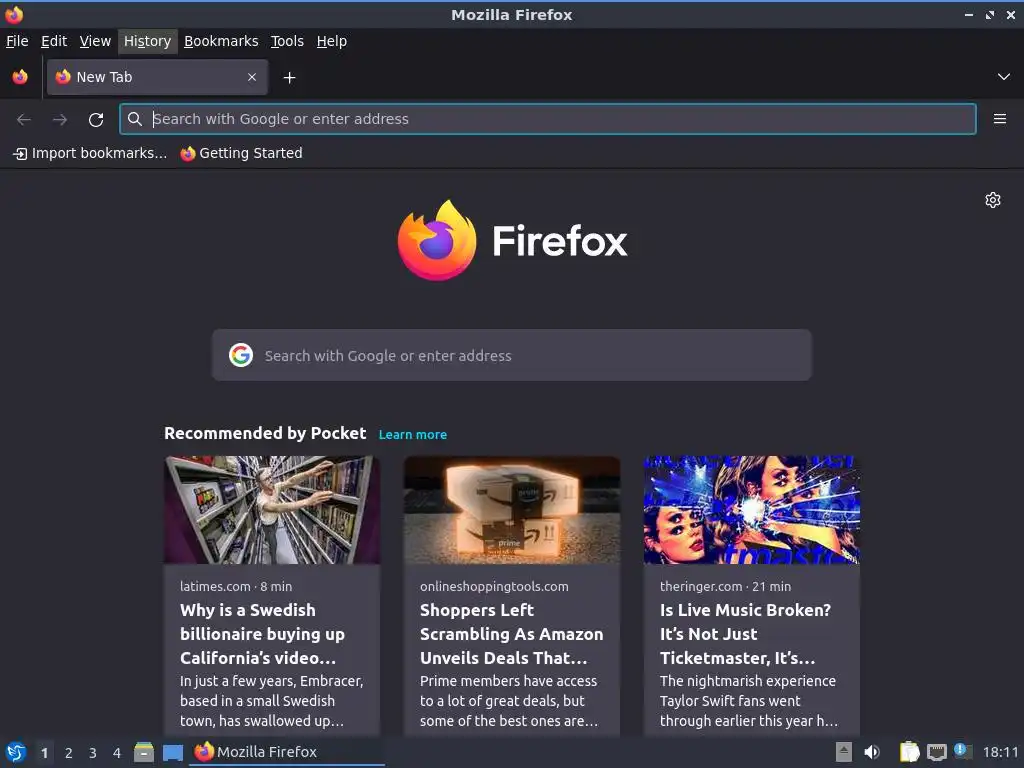Reload the current page
This screenshot has height=768, width=1024.
(x=96, y=120)
